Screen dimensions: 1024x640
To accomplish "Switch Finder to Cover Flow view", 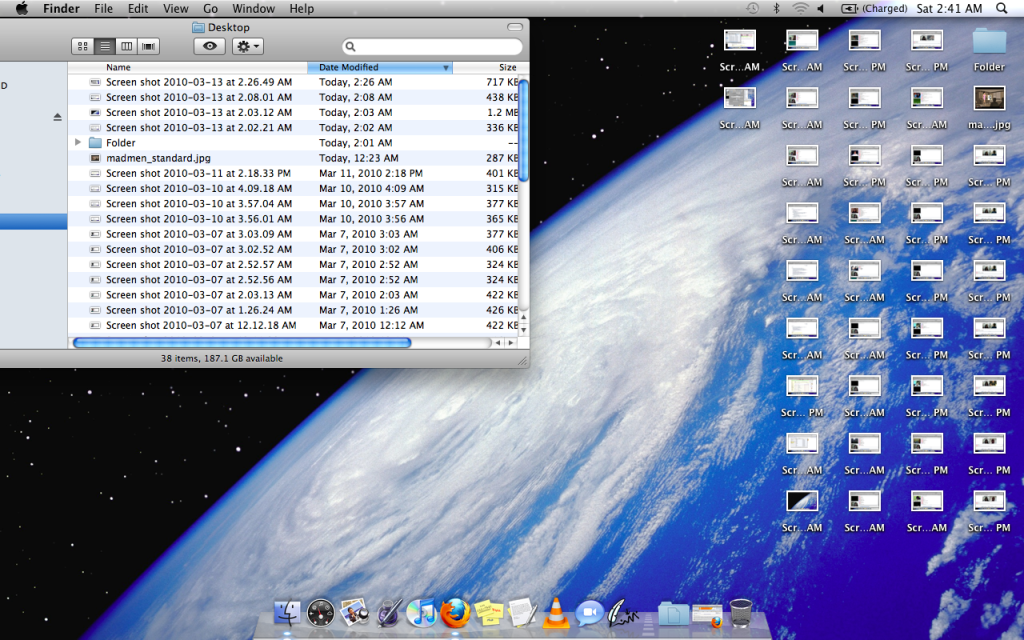I will click(x=149, y=46).
